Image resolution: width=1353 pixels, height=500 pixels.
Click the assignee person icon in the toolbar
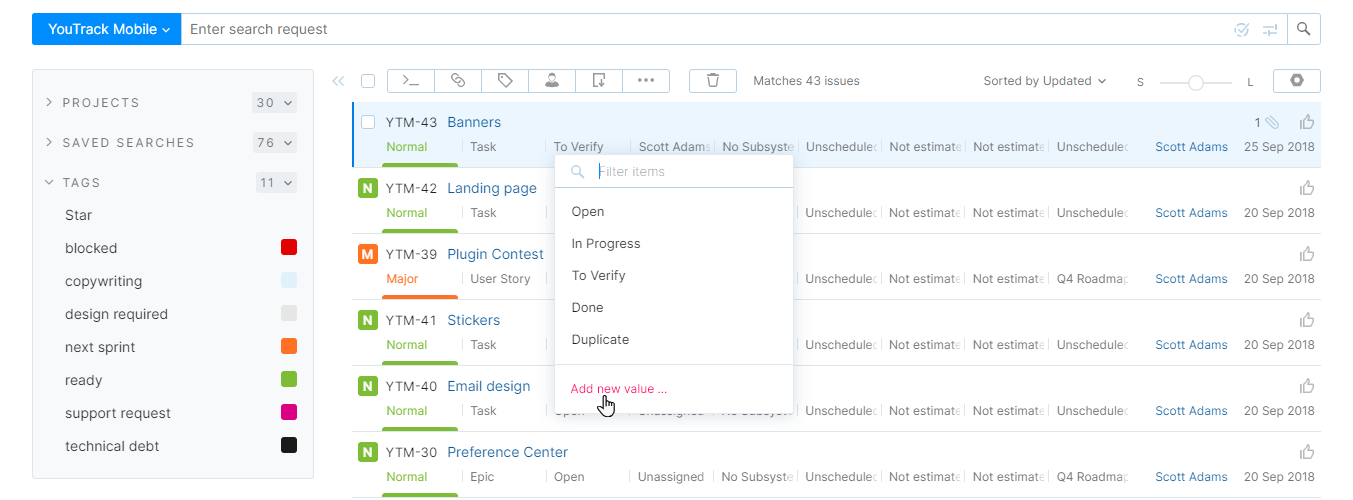(x=552, y=81)
